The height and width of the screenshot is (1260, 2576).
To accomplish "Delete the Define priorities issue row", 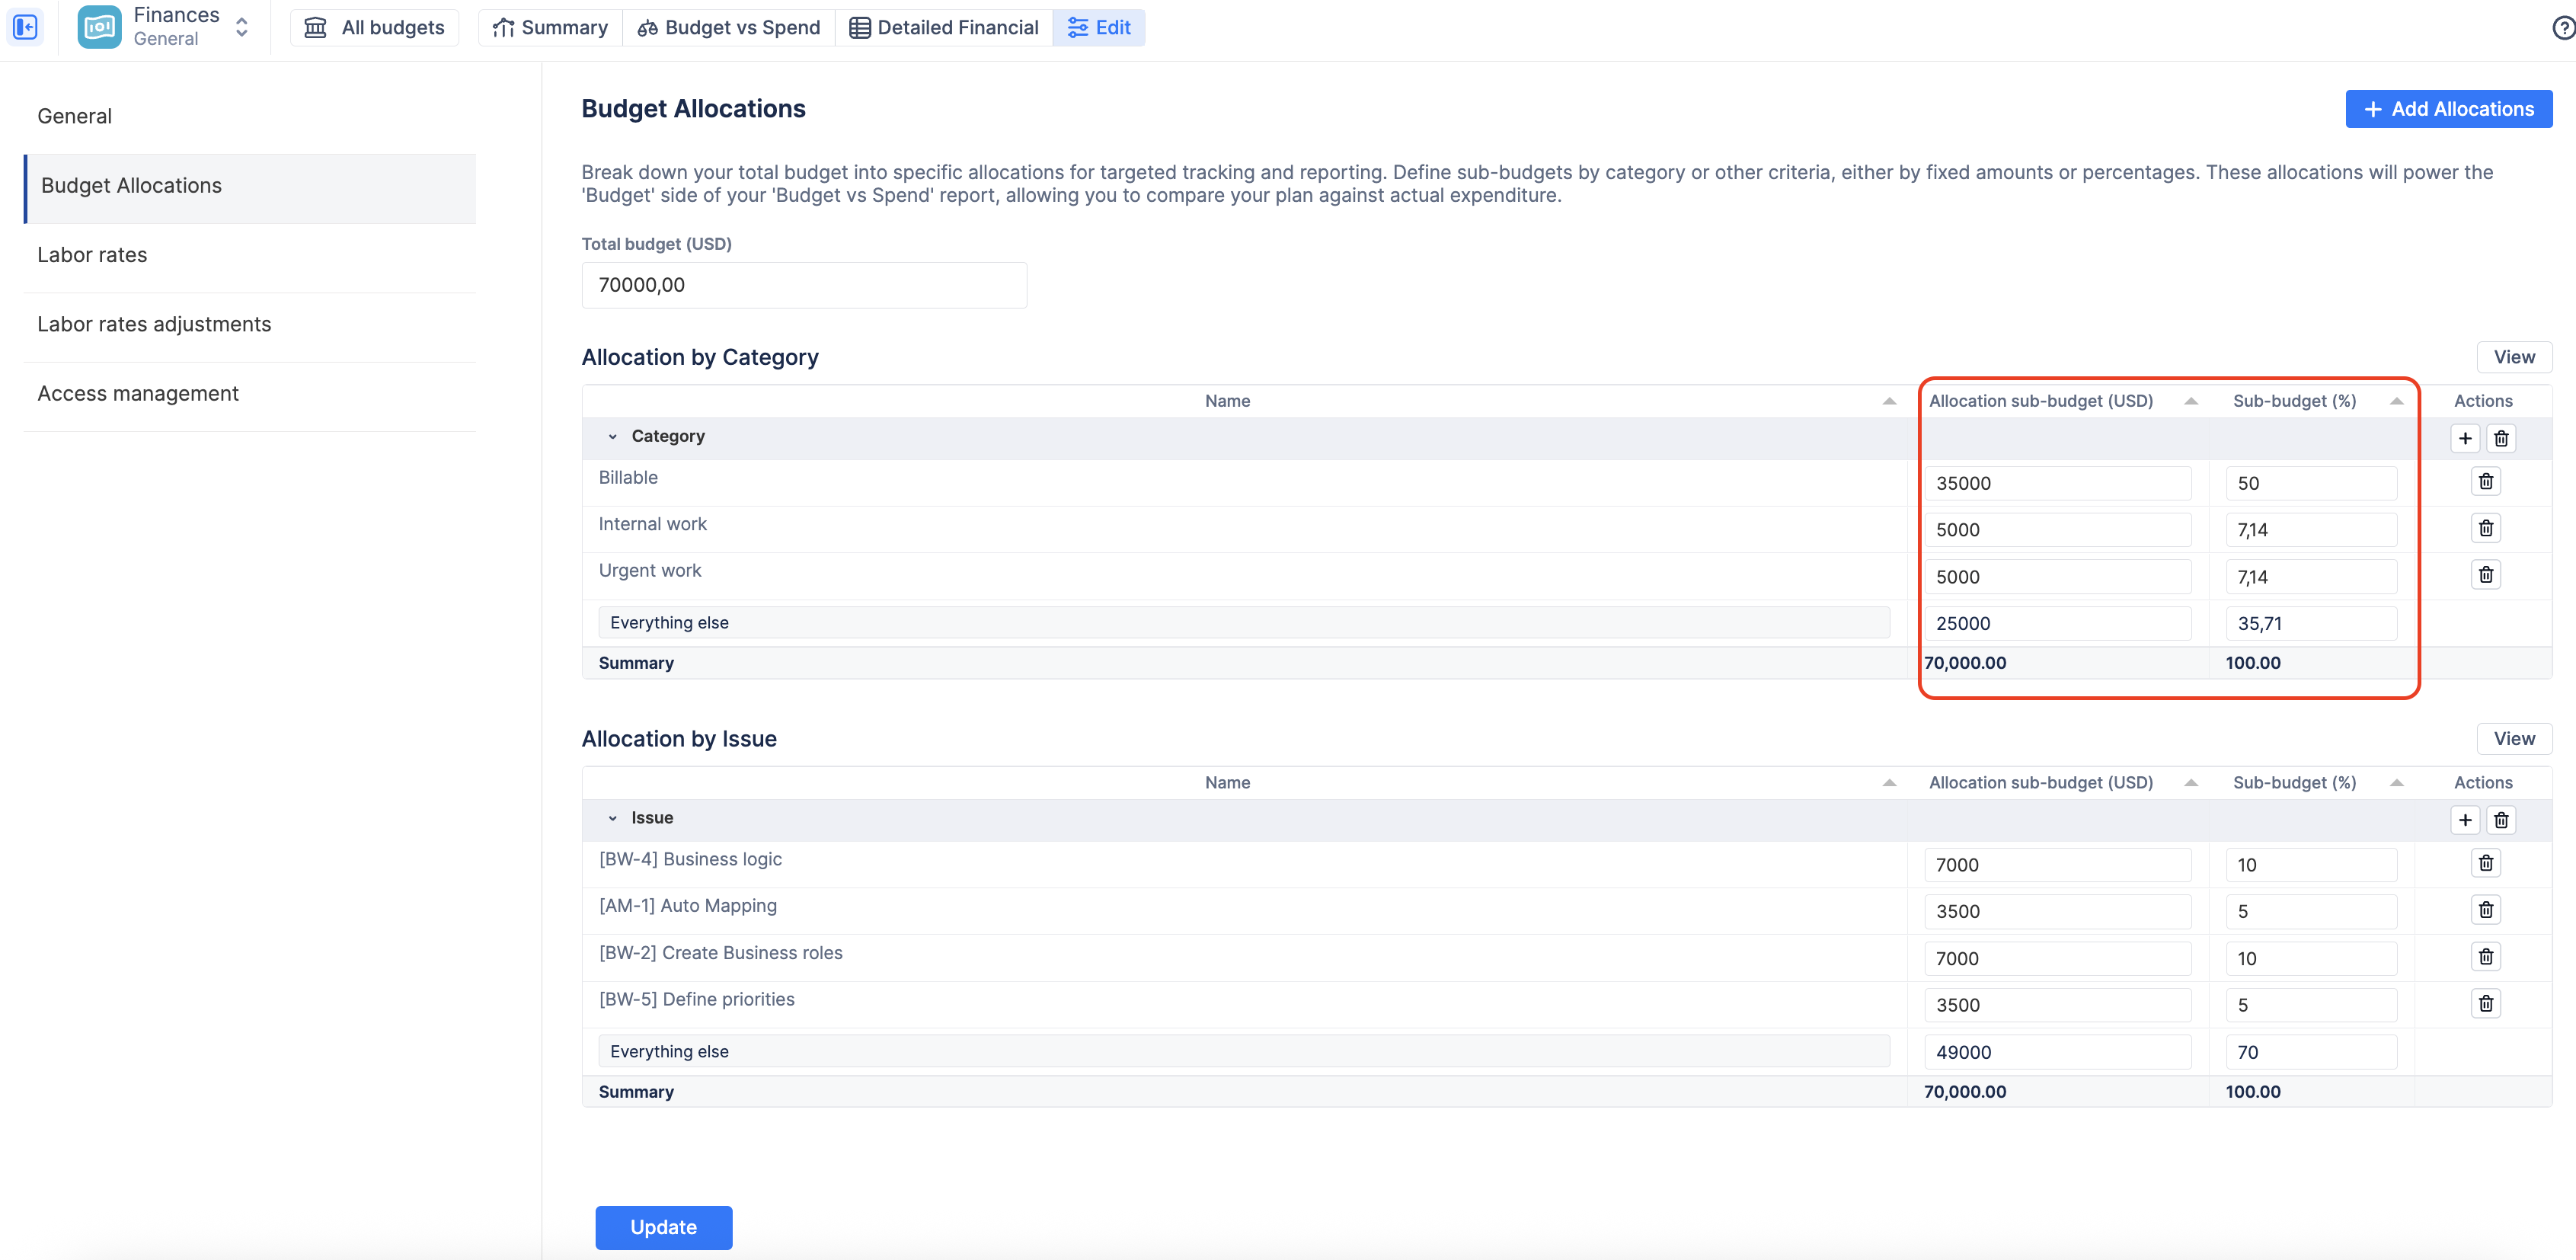I will click(2485, 1003).
